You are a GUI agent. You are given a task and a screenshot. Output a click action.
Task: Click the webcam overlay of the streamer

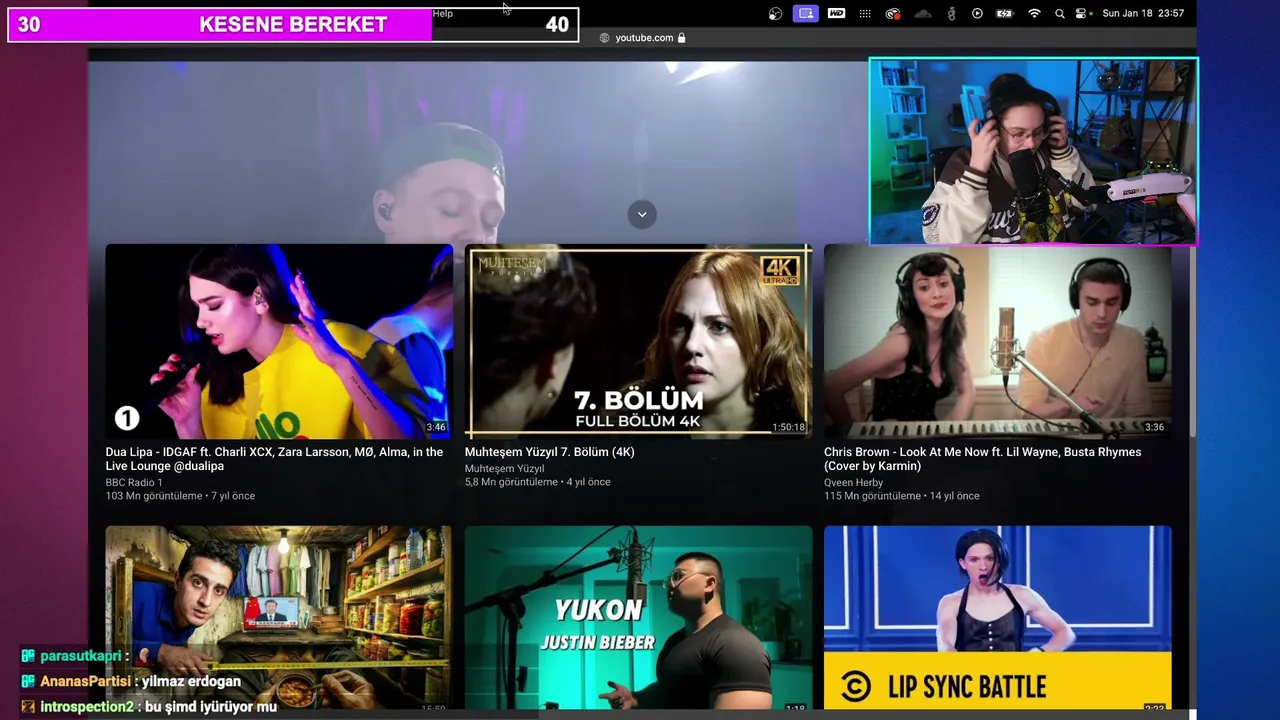click(x=1033, y=151)
